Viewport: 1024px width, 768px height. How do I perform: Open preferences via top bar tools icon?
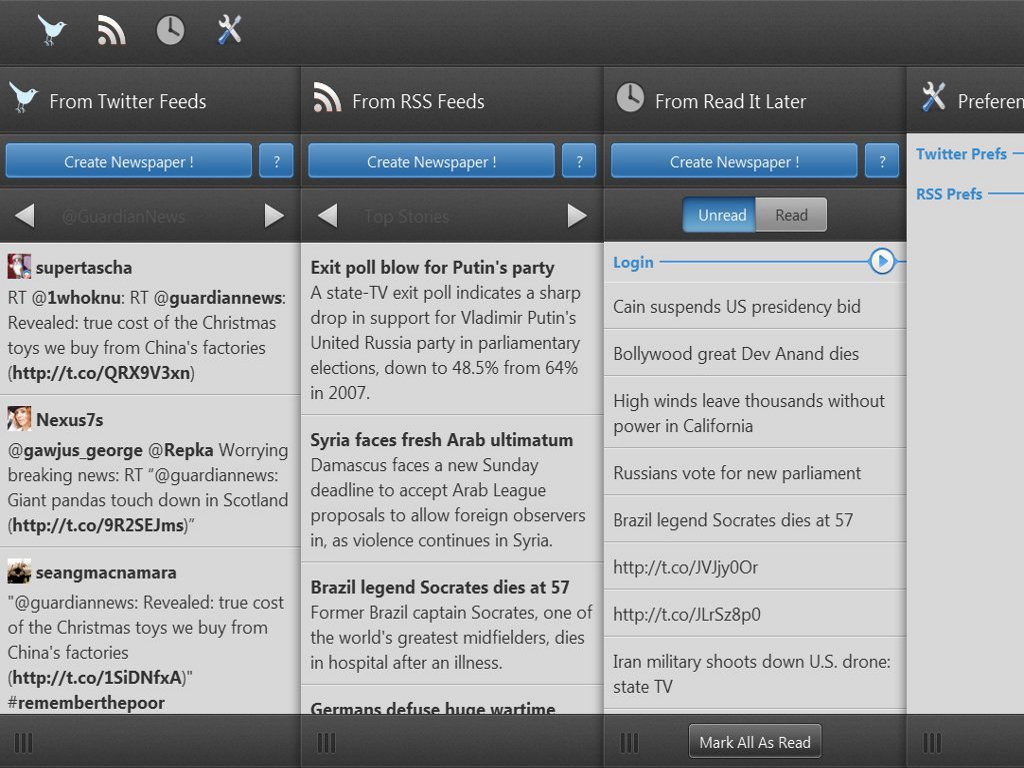click(230, 30)
